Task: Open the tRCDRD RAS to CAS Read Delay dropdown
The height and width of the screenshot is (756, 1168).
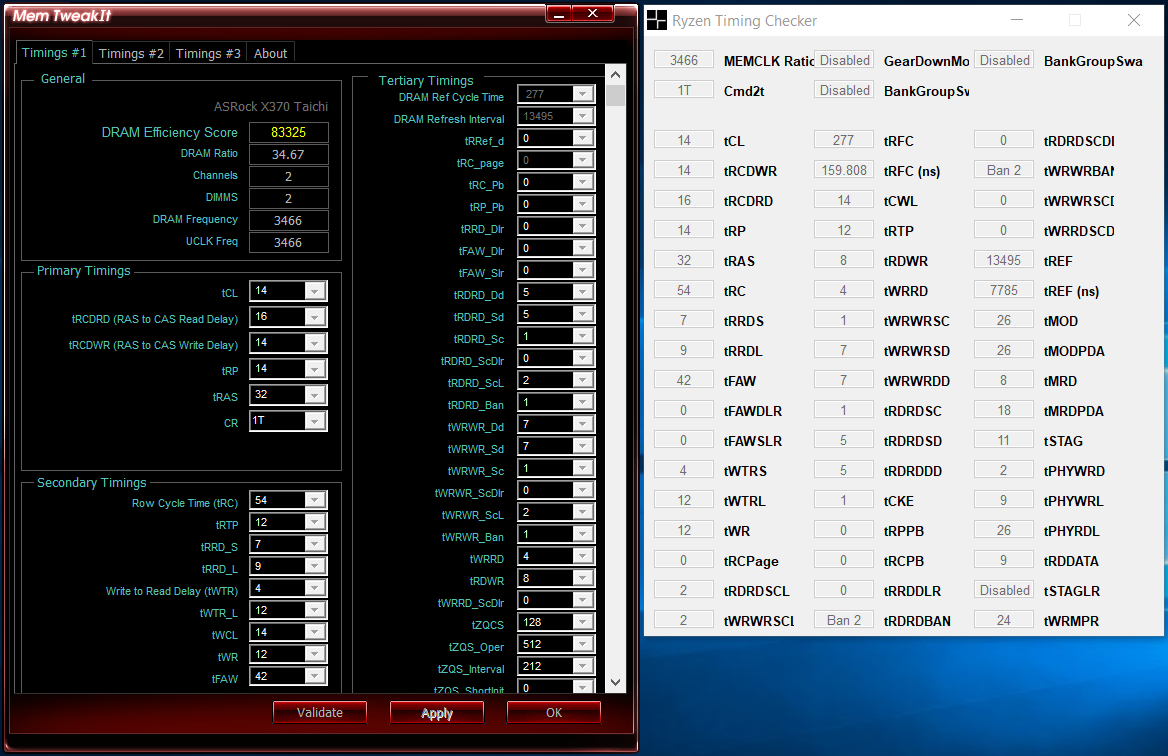Action: 314,317
